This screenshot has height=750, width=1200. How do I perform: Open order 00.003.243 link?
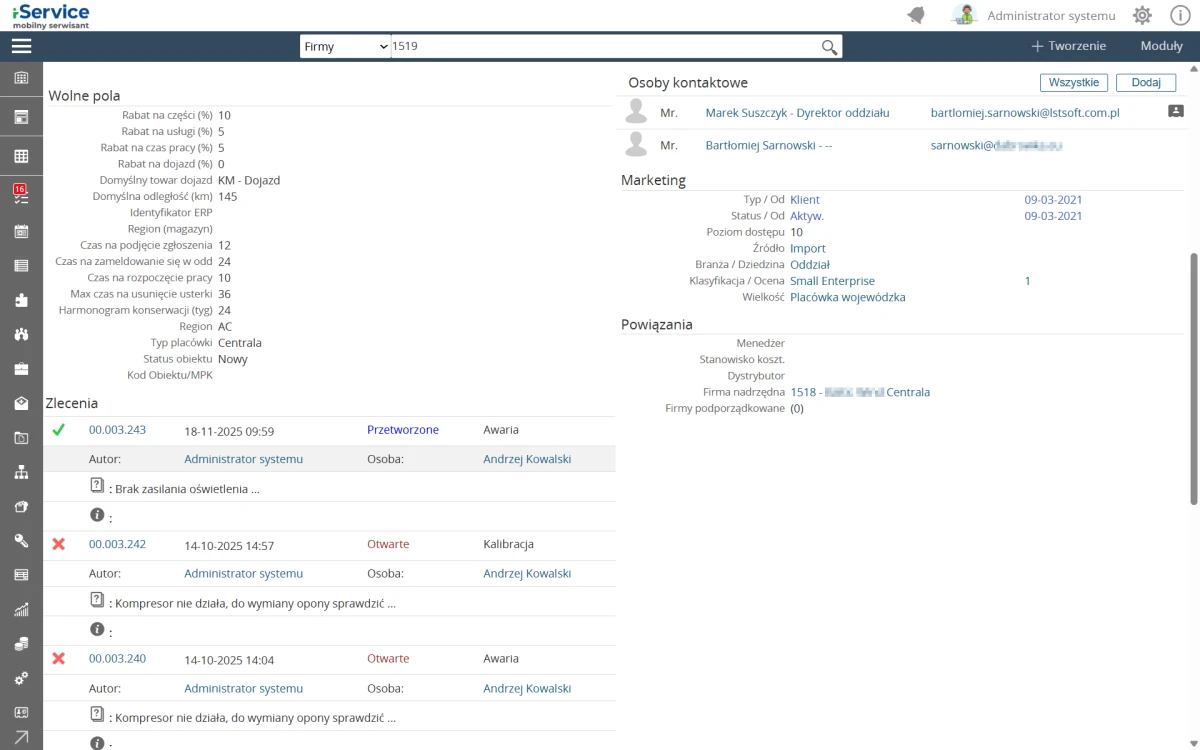click(117, 430)
